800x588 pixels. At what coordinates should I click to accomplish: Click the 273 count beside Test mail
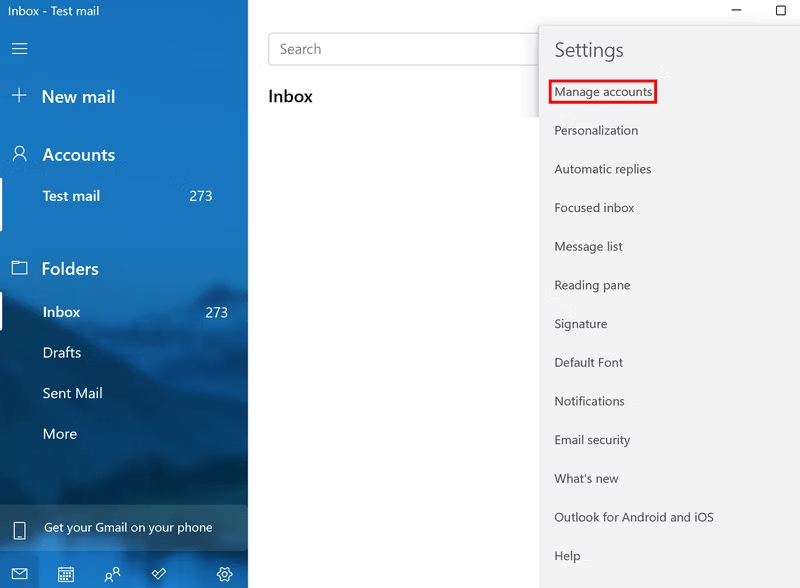(x=201, y=196)
